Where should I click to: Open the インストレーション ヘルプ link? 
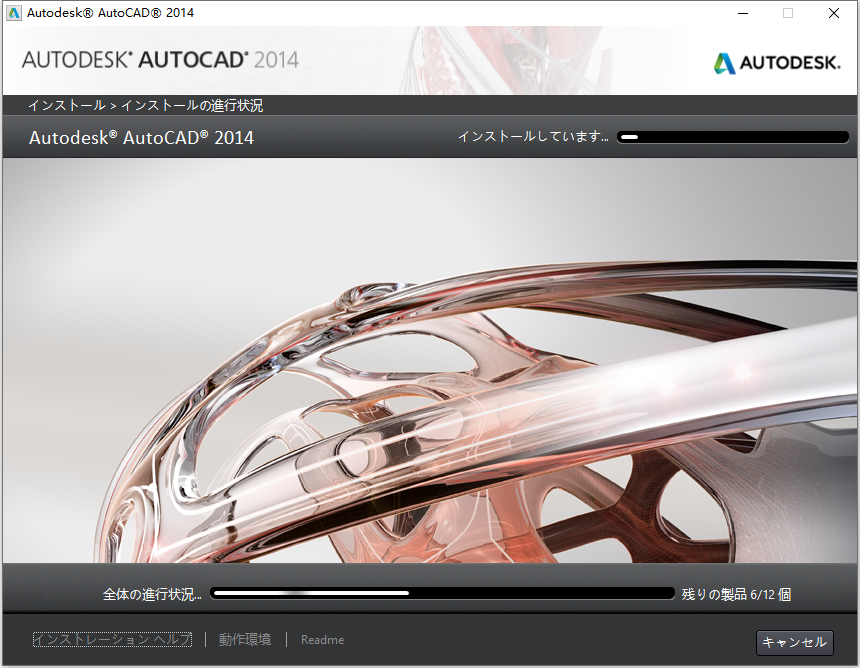112,639
